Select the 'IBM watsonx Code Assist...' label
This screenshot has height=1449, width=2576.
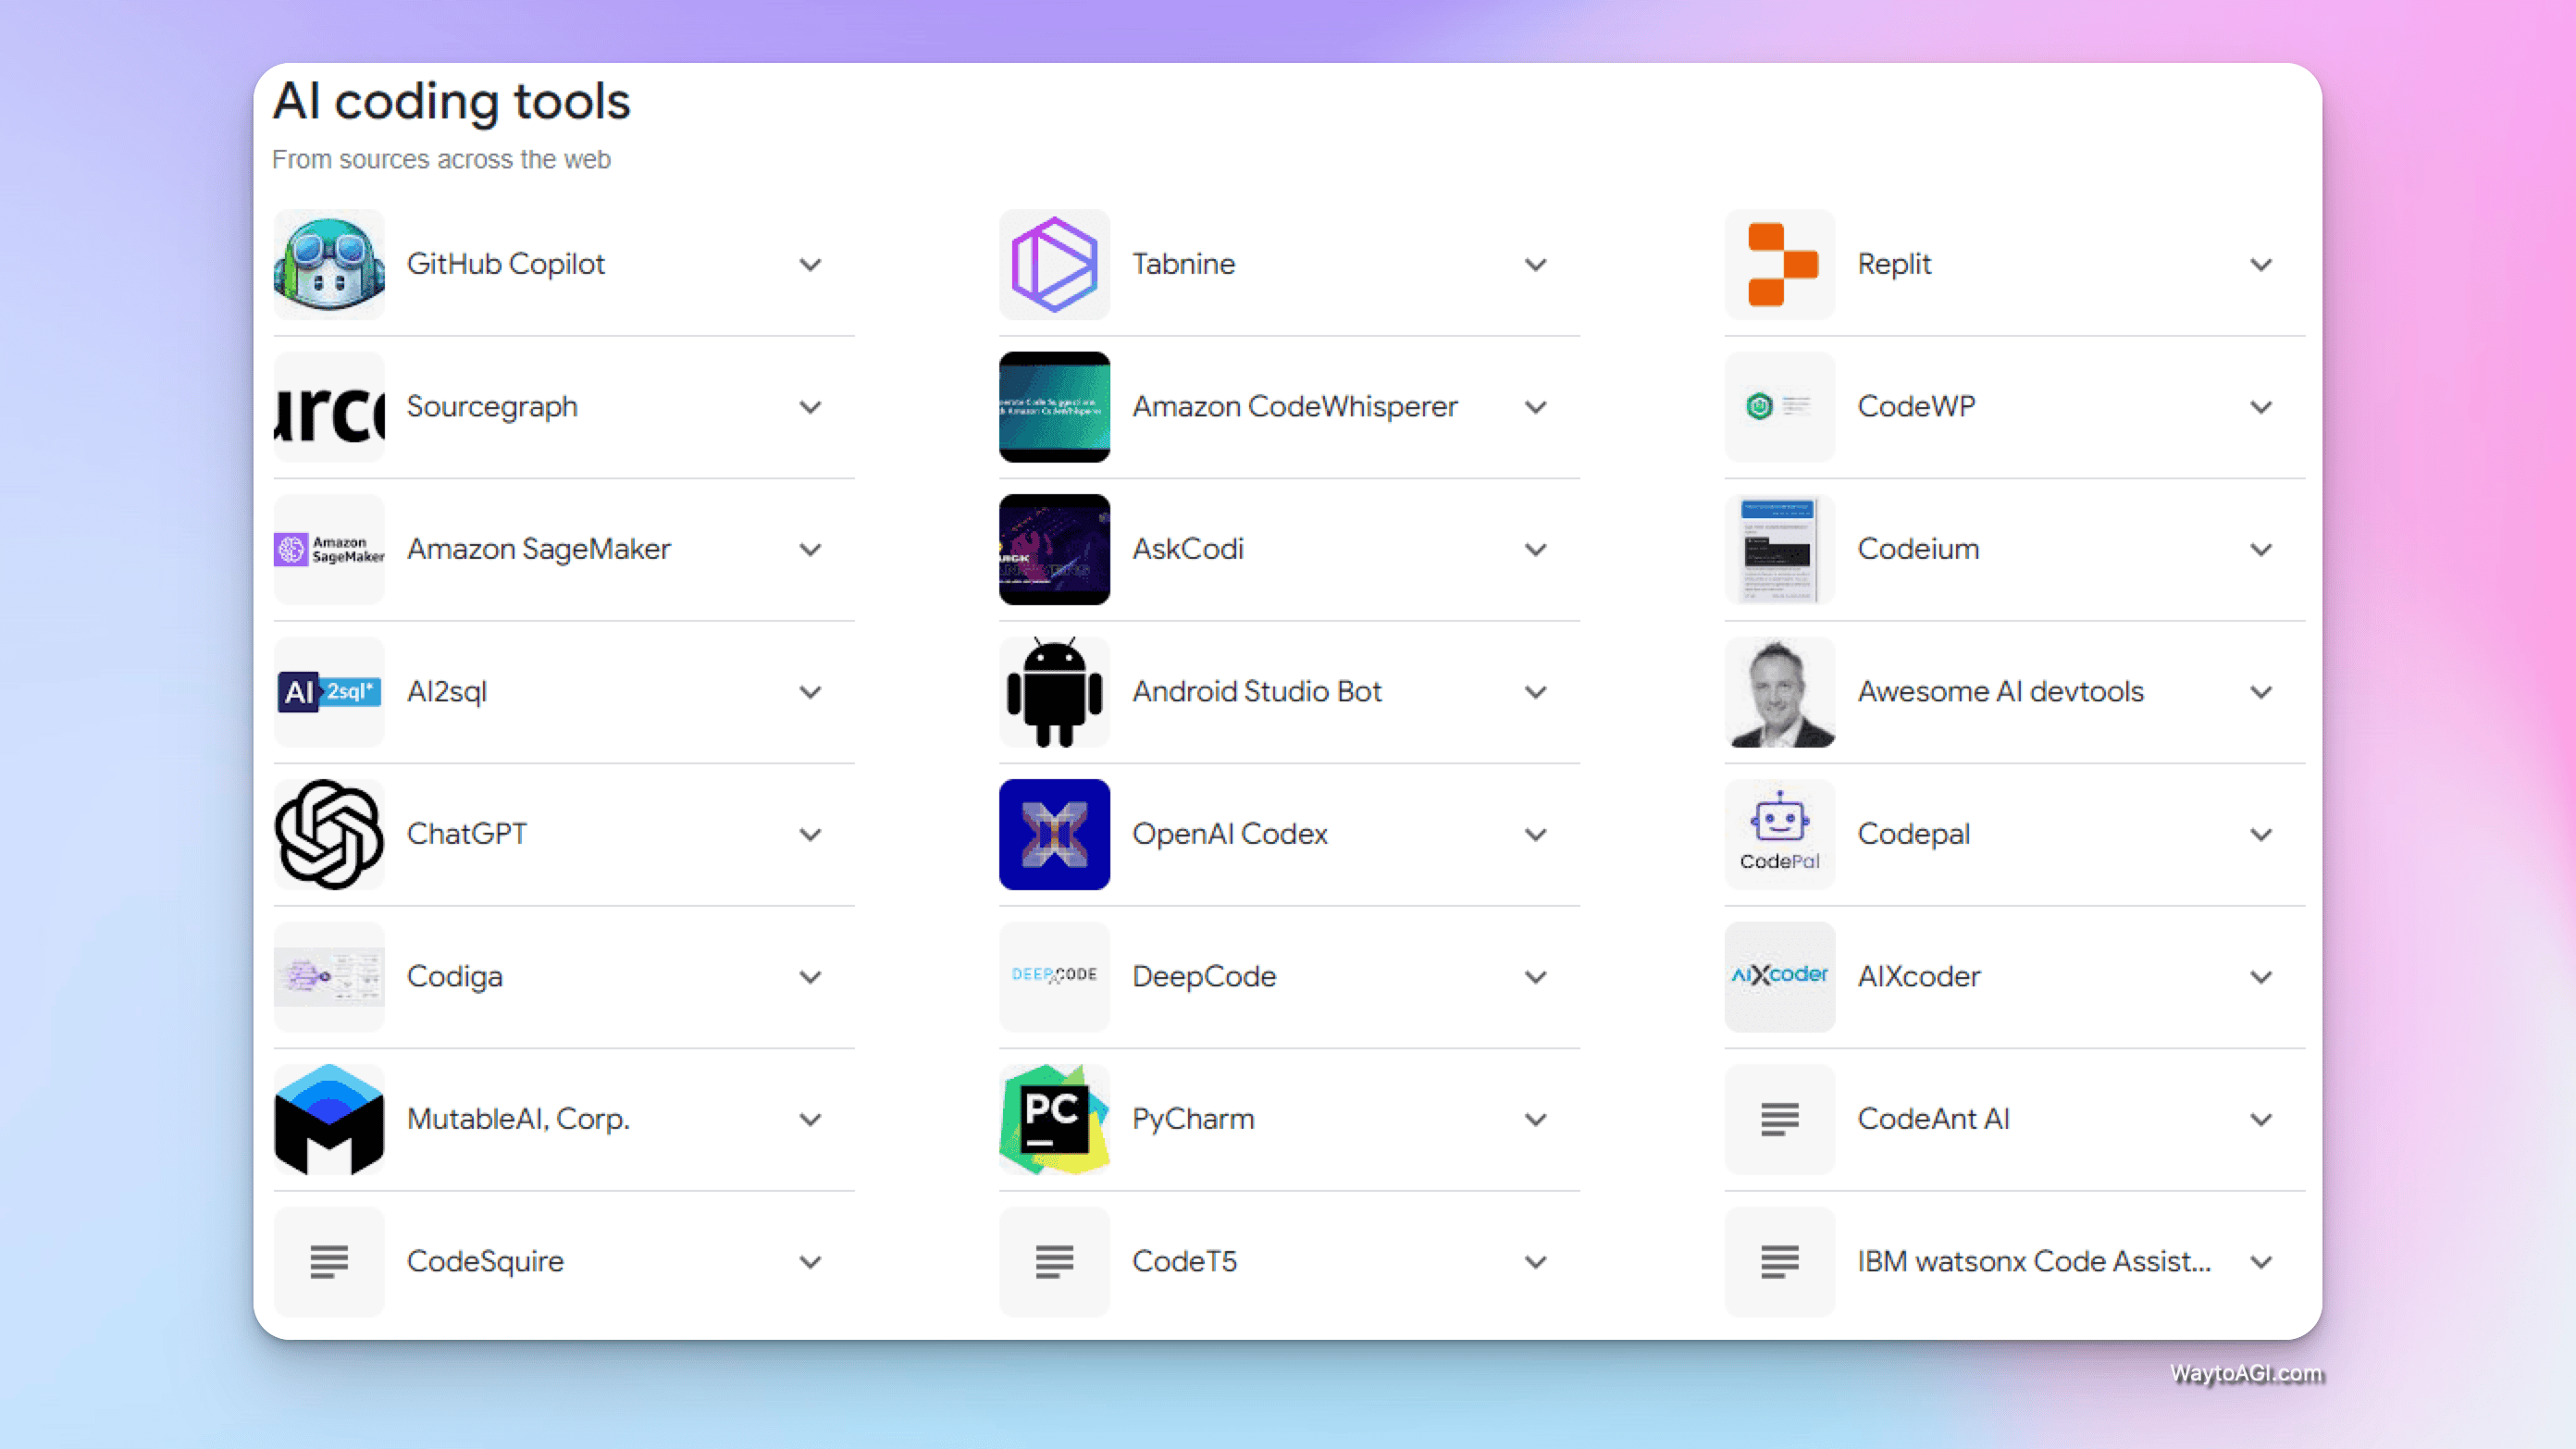(2034, 1262)
